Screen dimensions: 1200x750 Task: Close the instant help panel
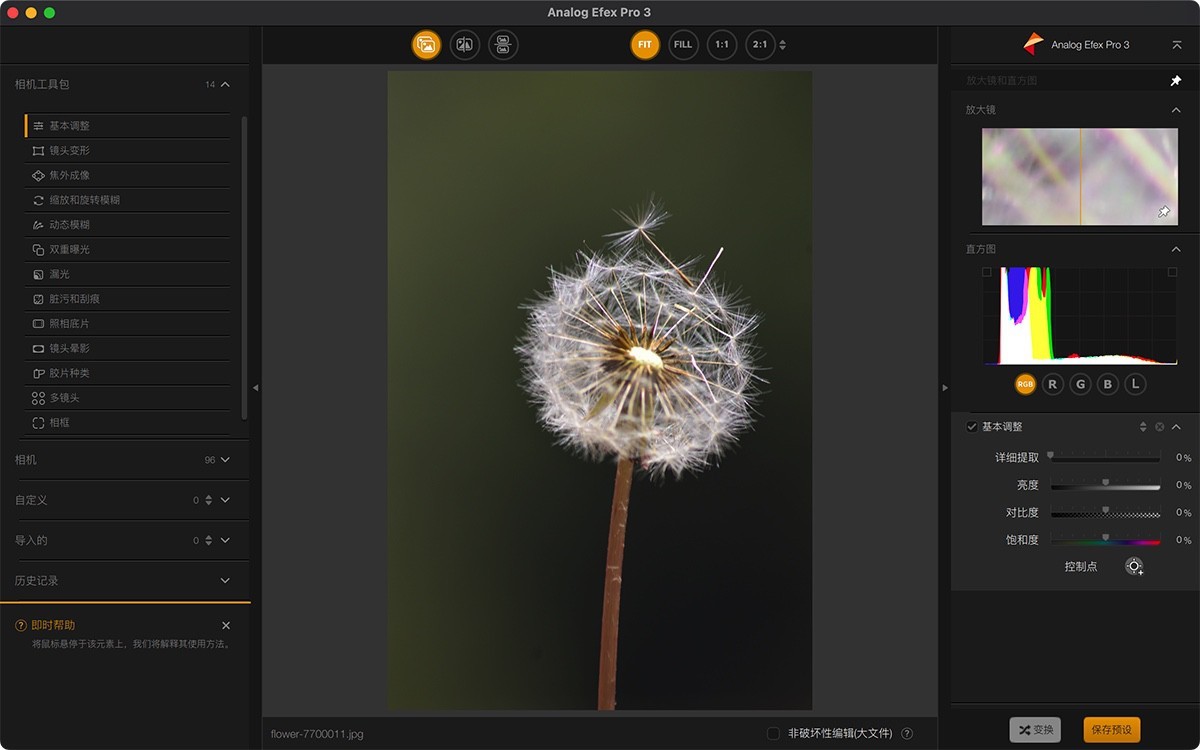tap(226, 626)
